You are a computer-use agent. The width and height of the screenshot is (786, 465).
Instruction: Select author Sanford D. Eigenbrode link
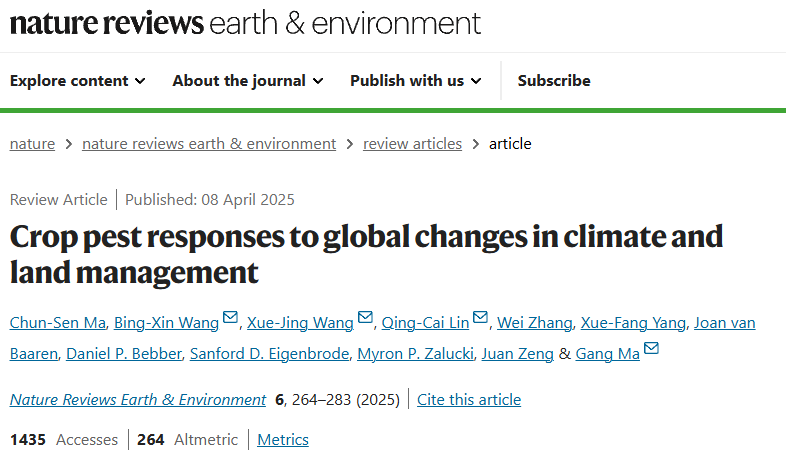[x=269, y=354]
